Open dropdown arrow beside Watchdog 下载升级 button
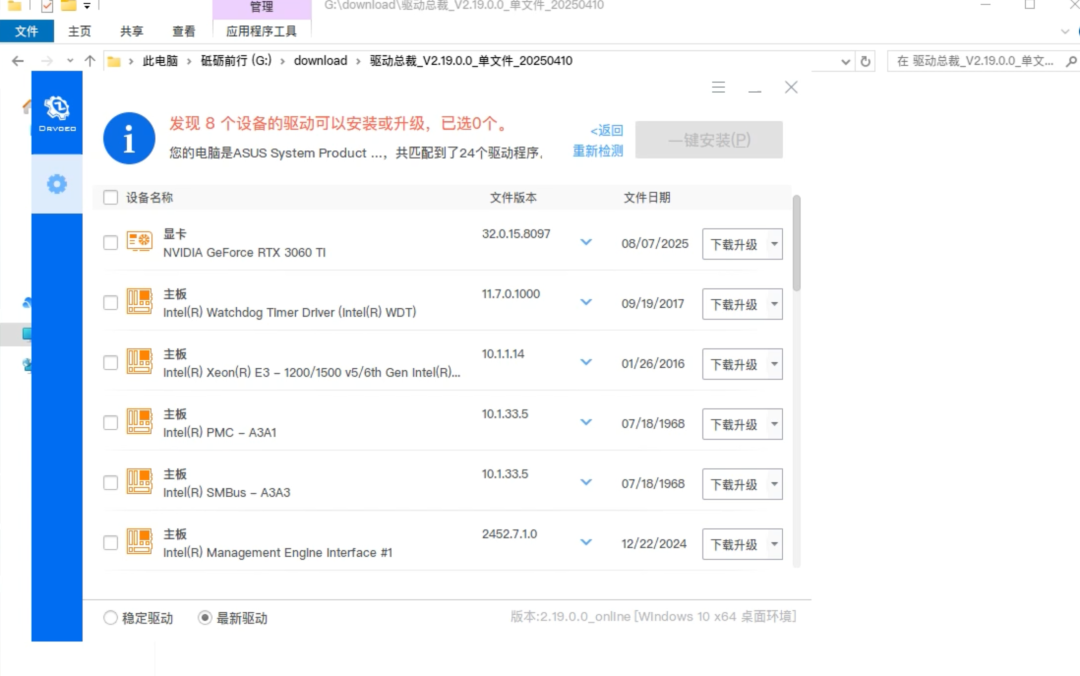The width and height of the screenshot is (1080, 676). [774, 304]
